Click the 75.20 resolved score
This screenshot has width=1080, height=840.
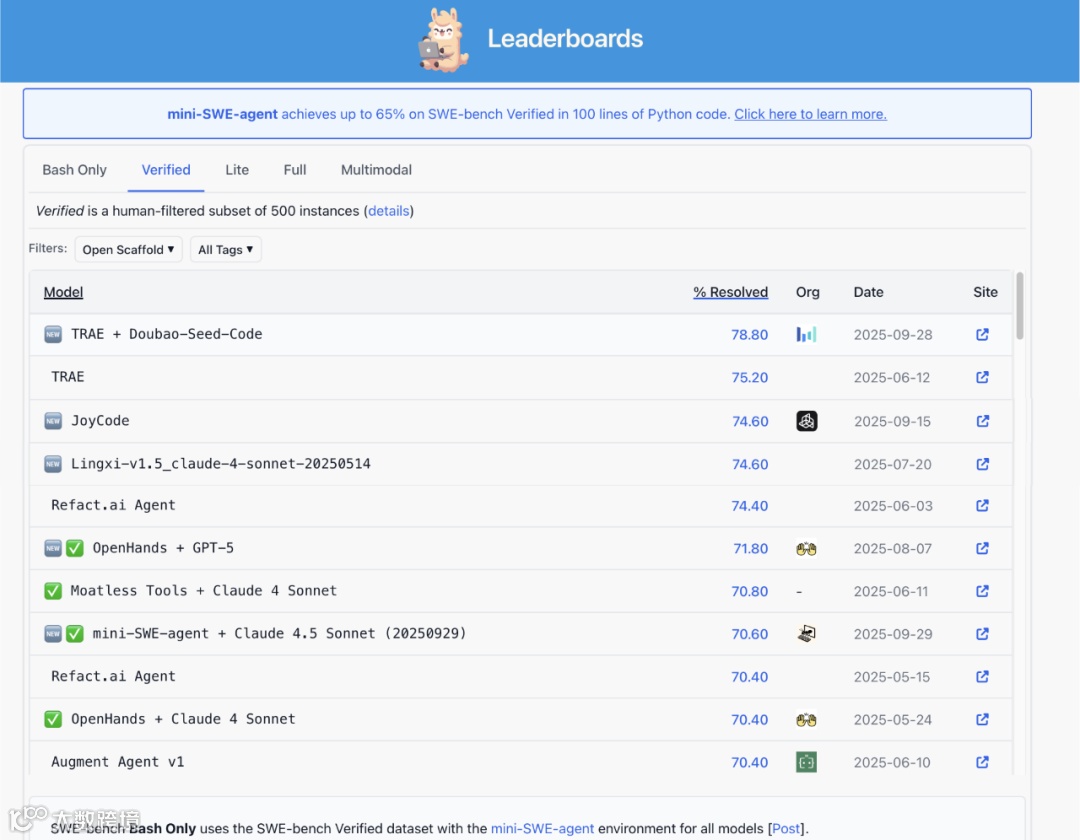749,377
